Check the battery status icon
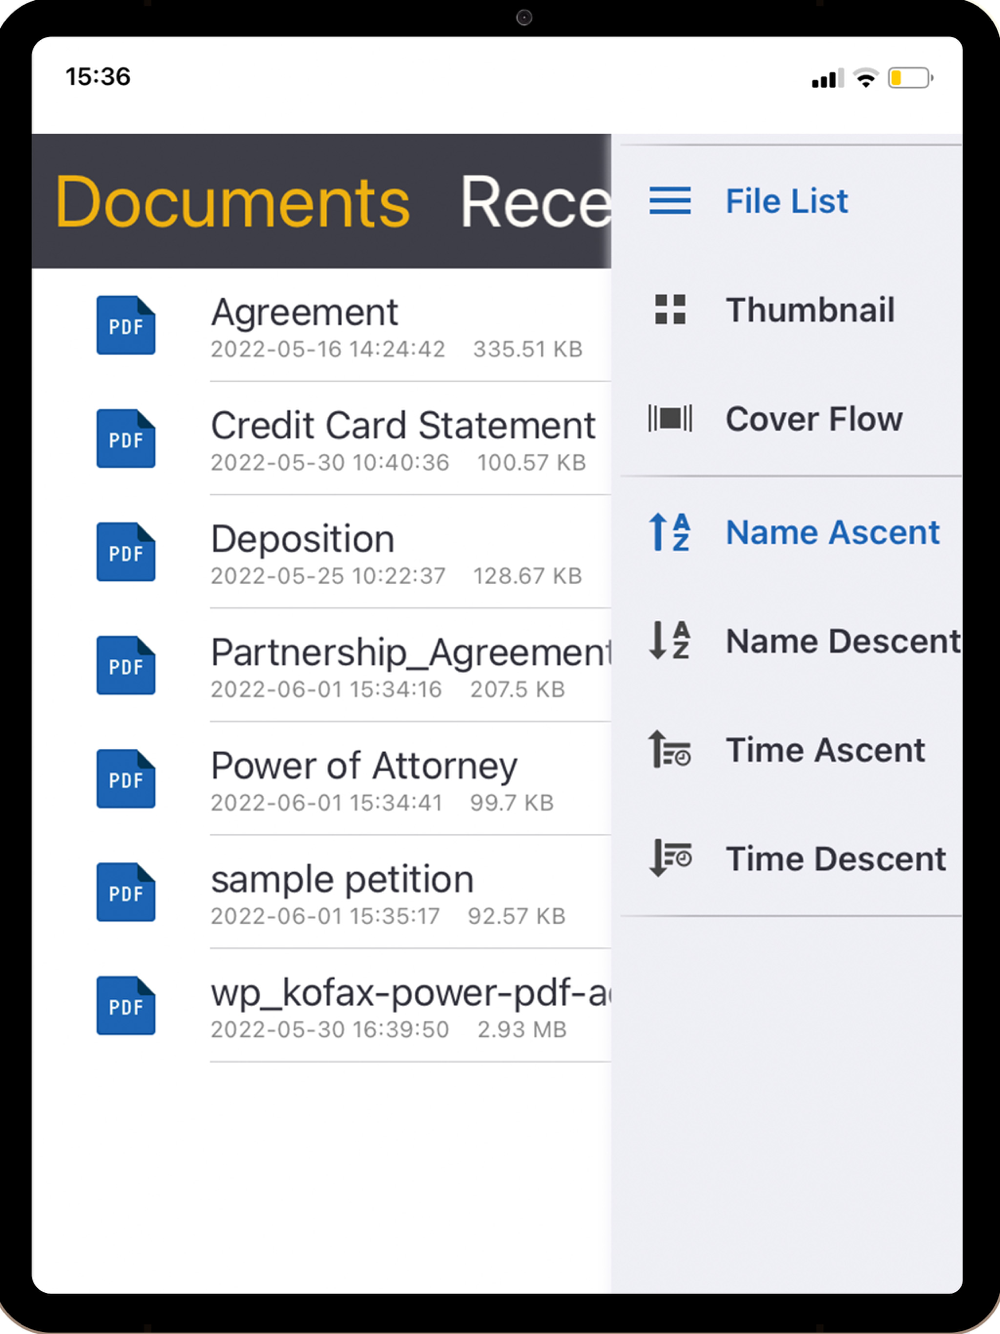The image size is (1000, 1334). tap(910, 78)
